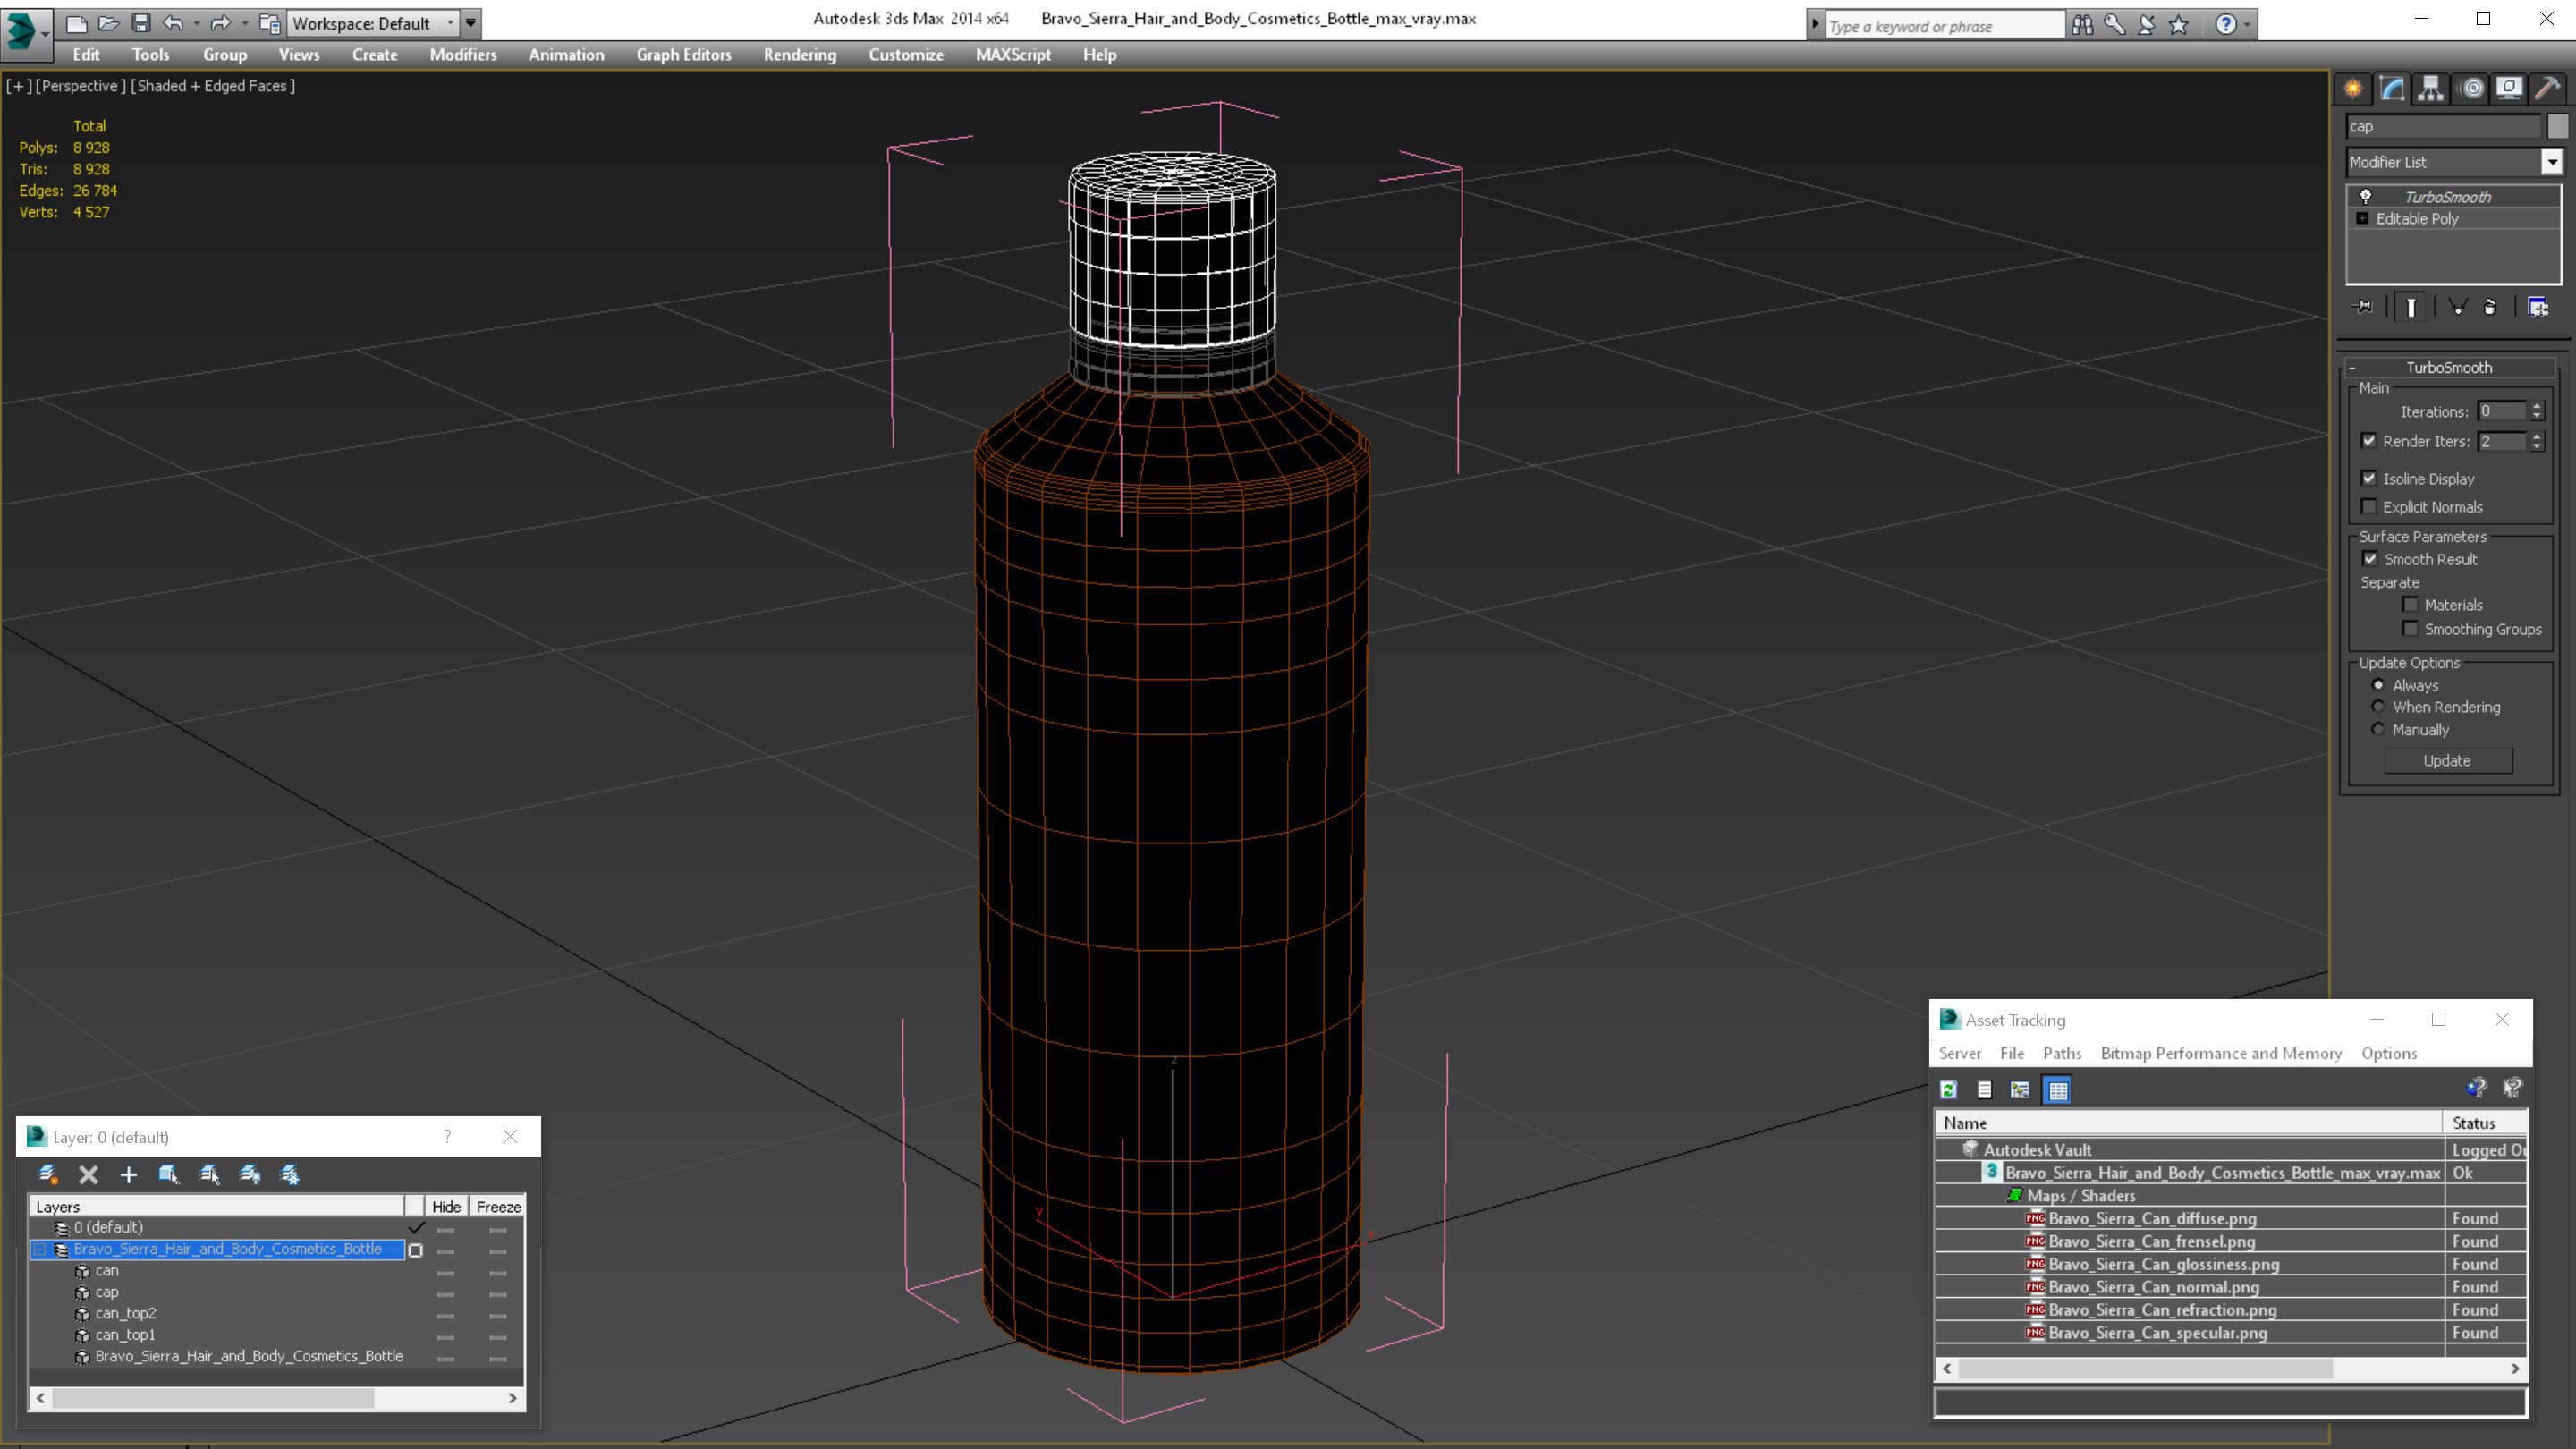Click Highlight Selected Objects' Layers icon

tap(209, 1174)
